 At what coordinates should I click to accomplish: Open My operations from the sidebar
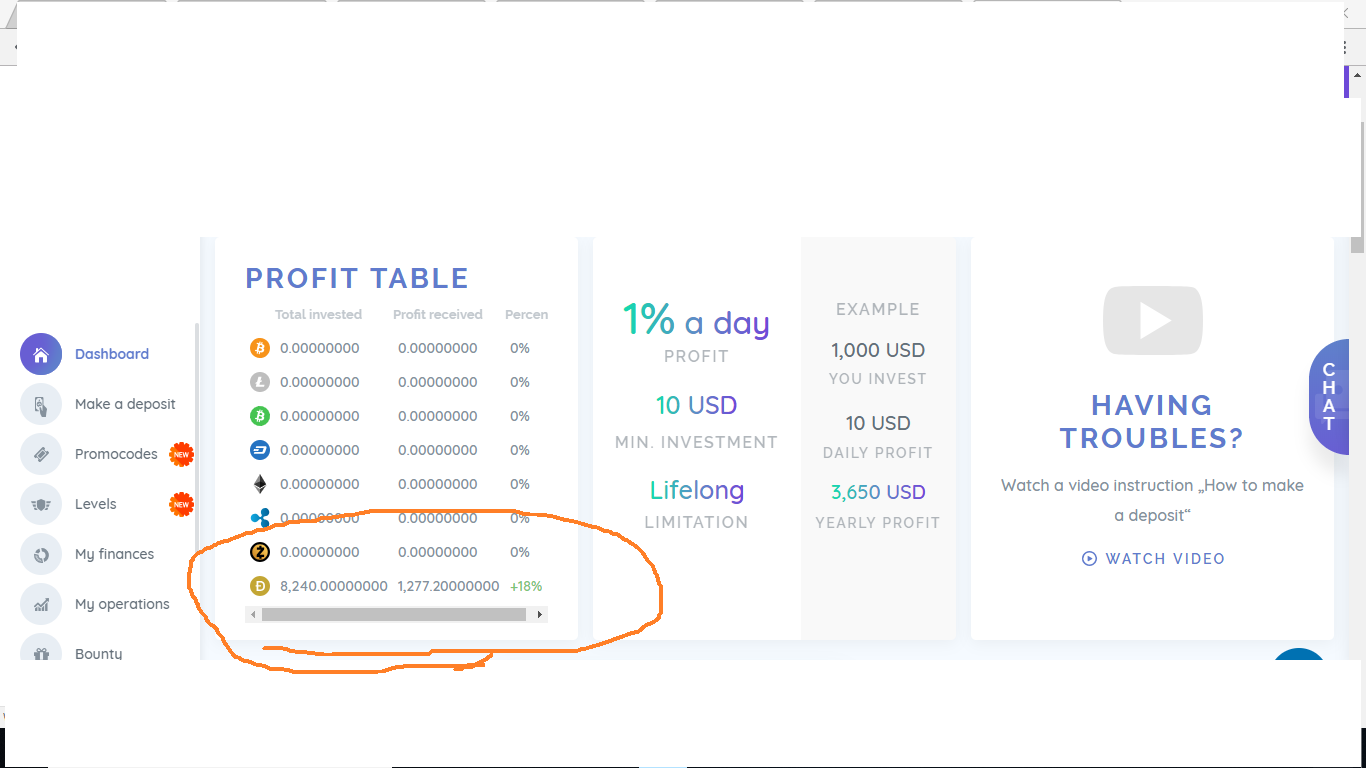(x=122, y=604)
